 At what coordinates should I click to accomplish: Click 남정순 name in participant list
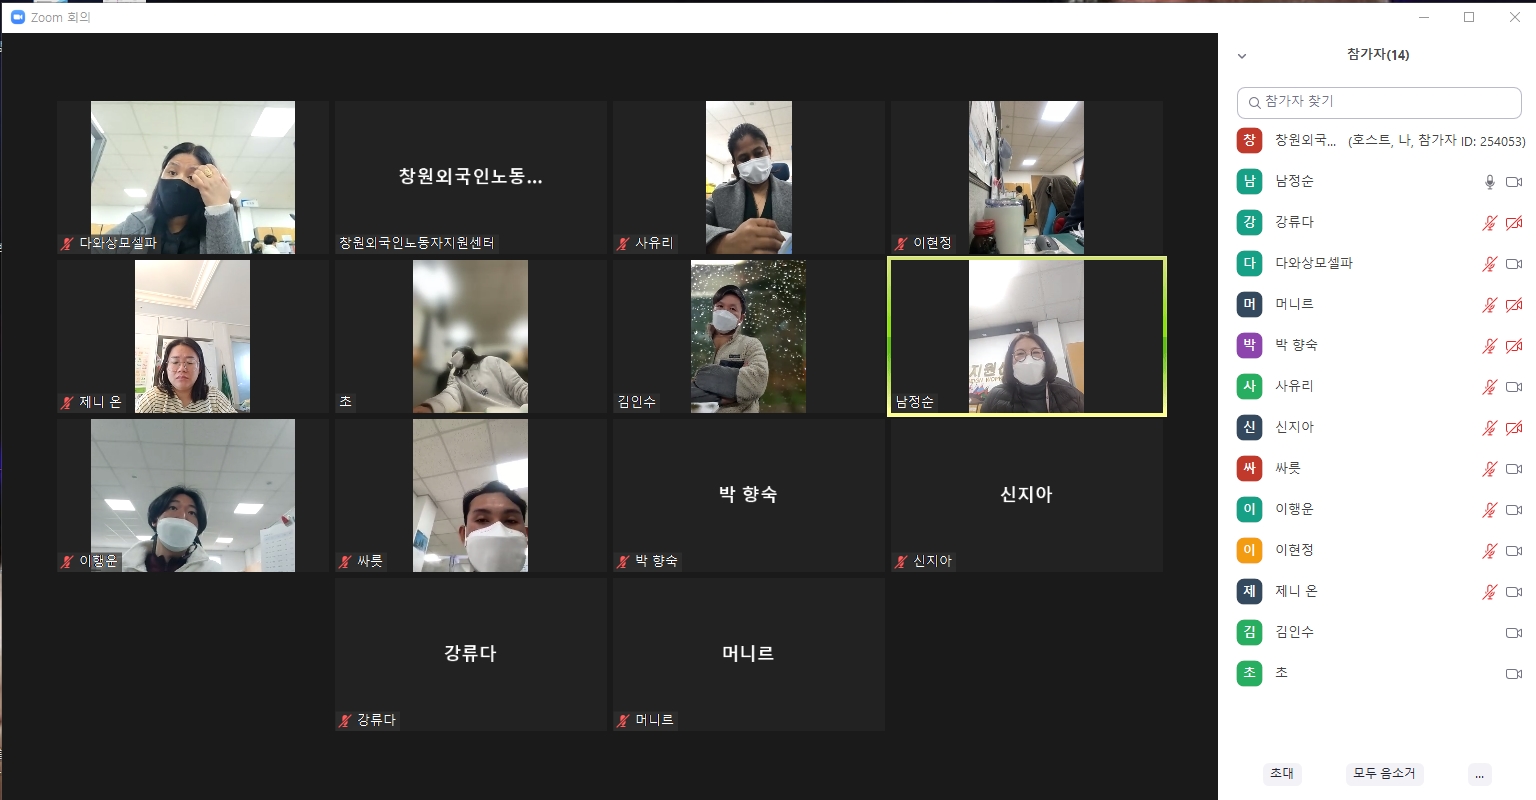click(1294, 181)
